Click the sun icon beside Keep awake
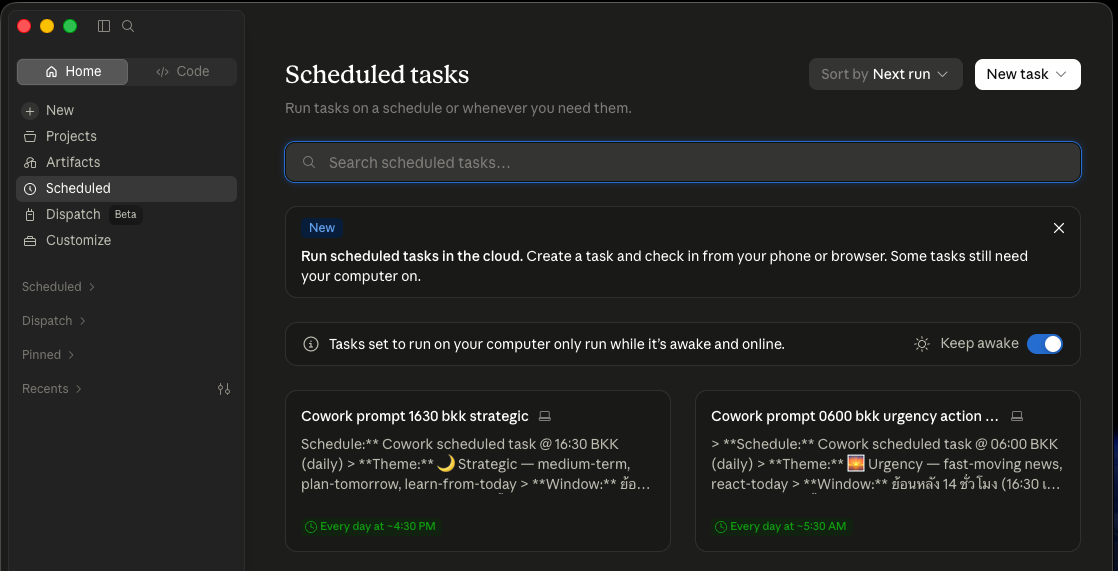Image resolution: width=1118 pixels, height=571 pixels. (x=922, y=344)
